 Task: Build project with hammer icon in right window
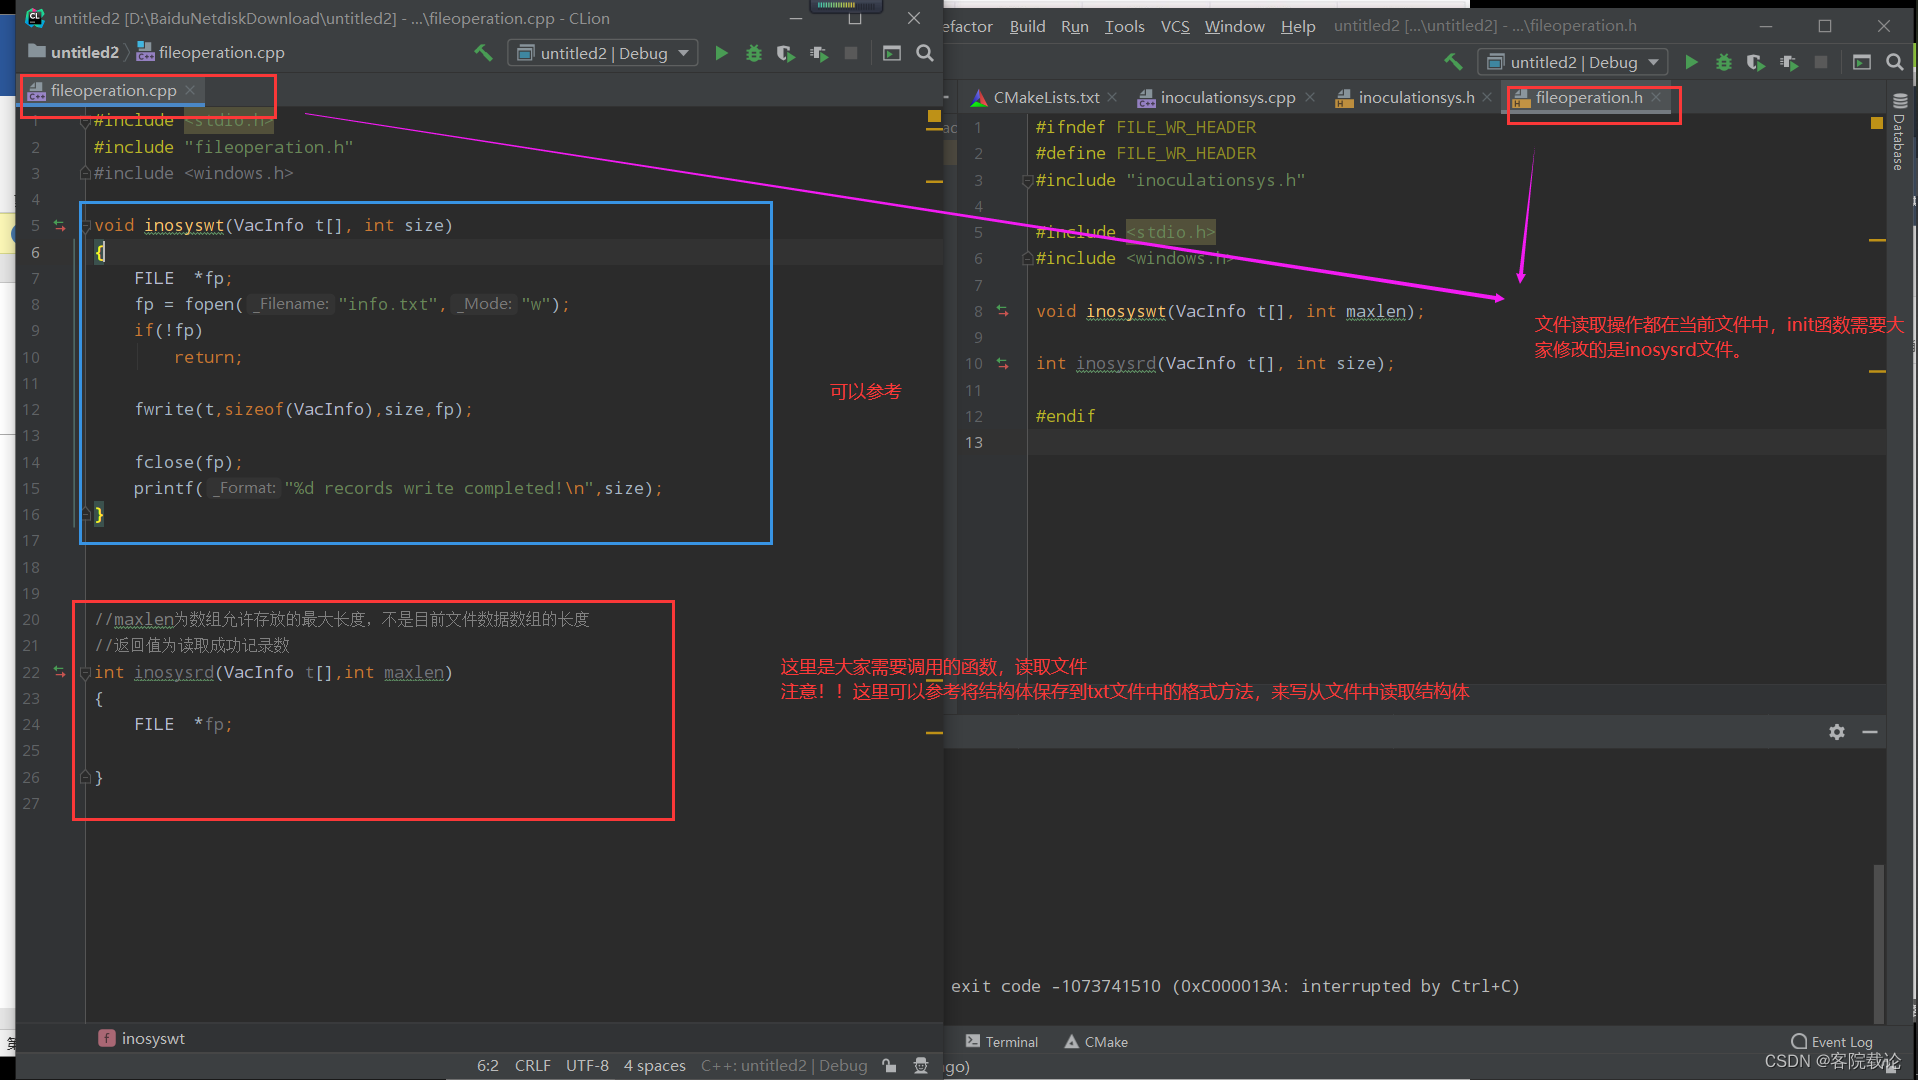pos(1453,62)
